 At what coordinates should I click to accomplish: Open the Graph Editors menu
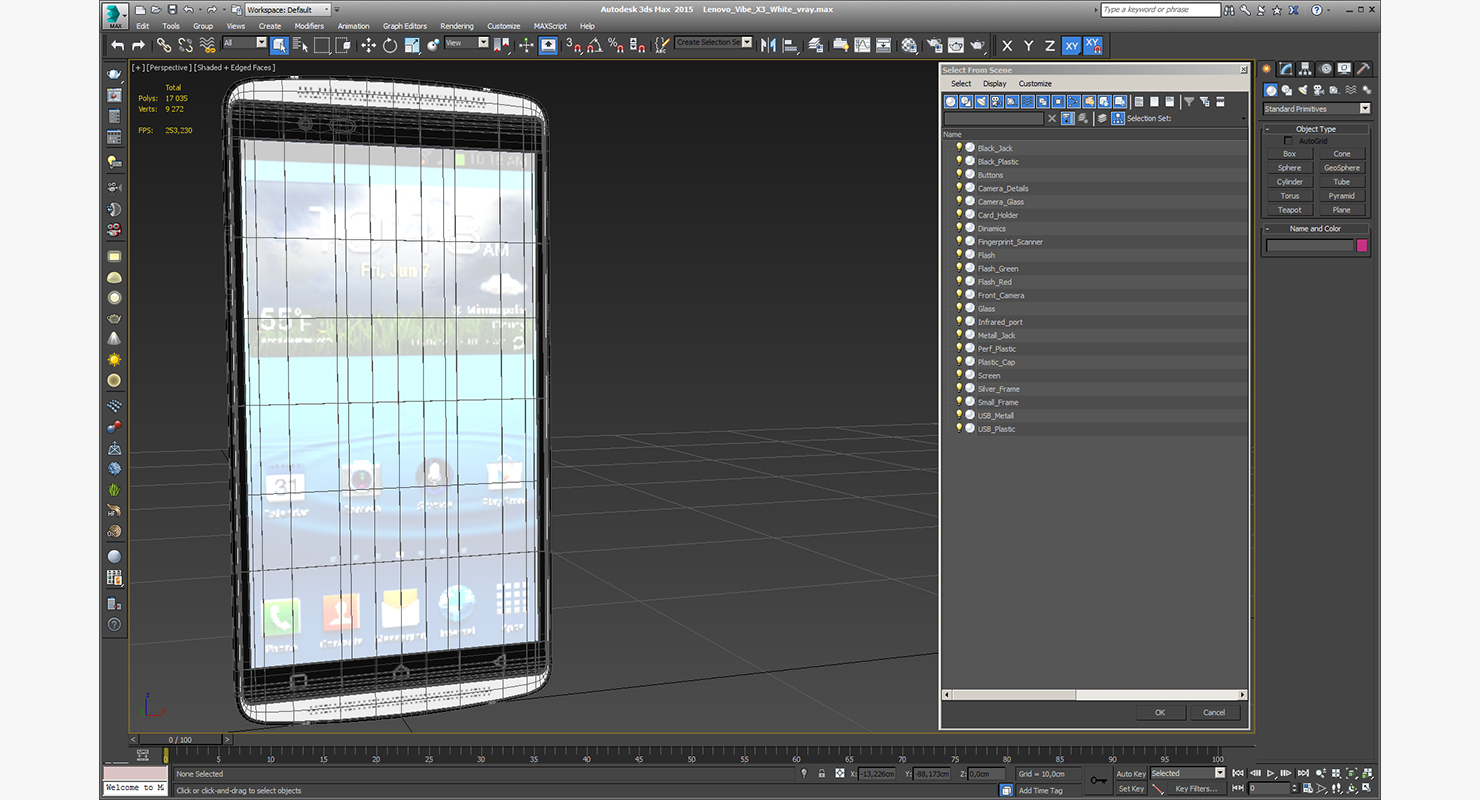click(404, 26)
